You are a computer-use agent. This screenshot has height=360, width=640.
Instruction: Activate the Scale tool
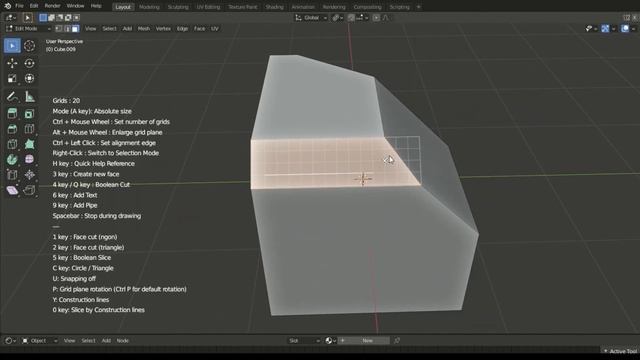(12, 78)
